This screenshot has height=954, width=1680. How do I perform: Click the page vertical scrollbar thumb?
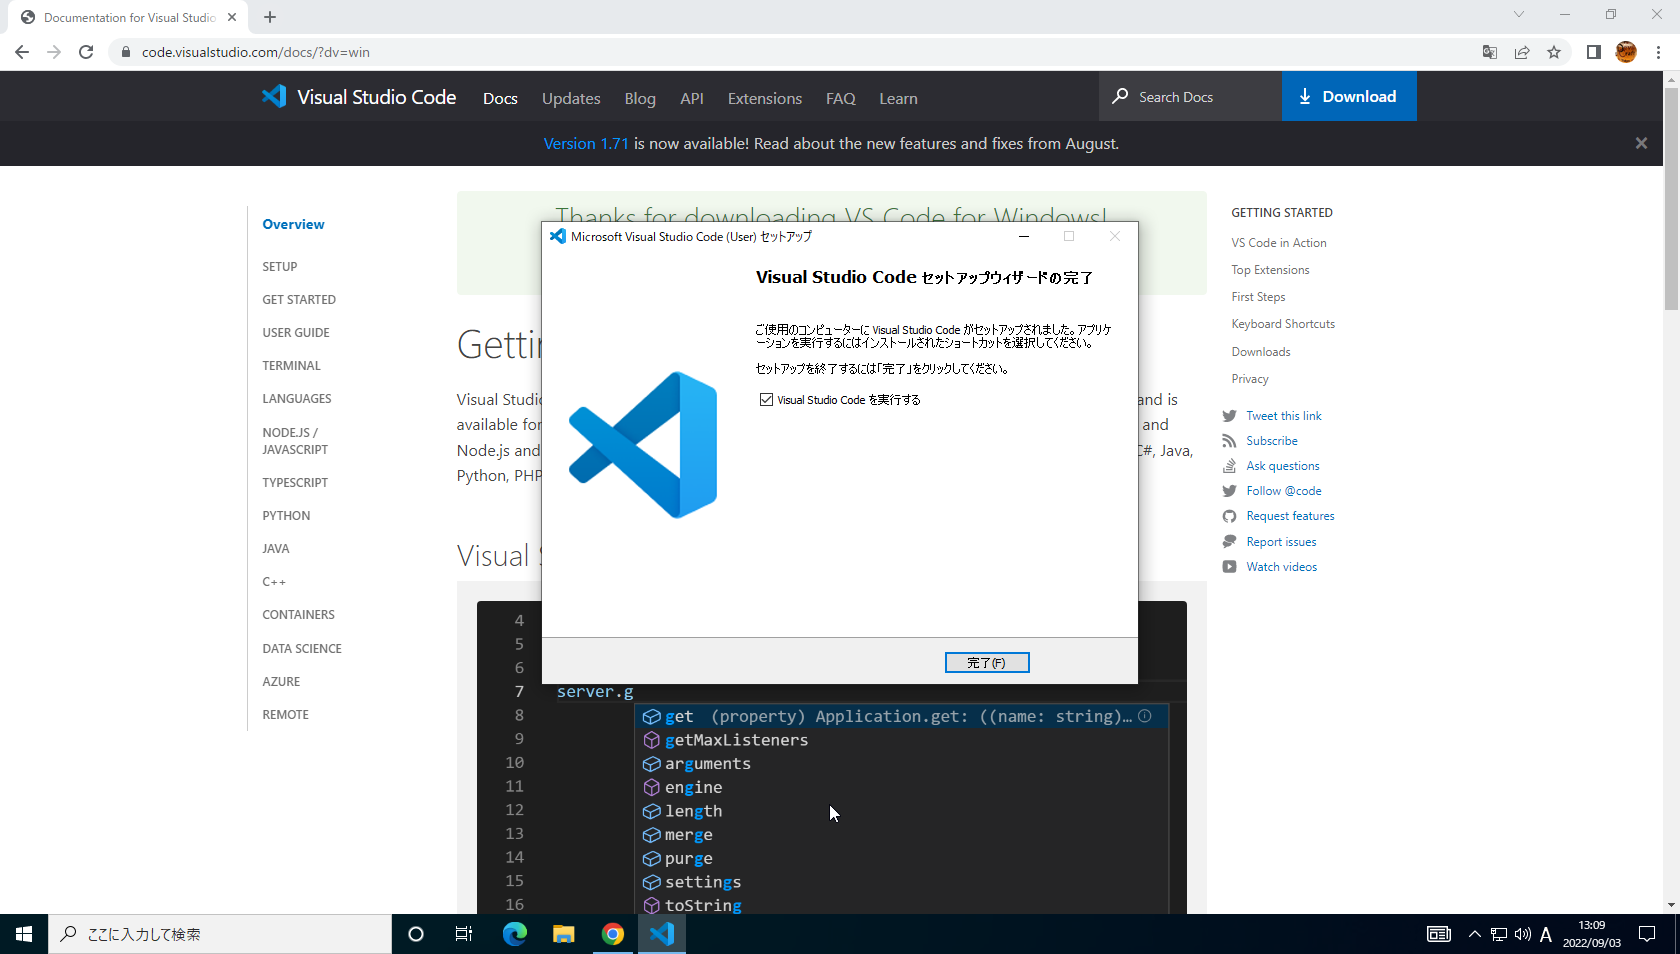1671,200
